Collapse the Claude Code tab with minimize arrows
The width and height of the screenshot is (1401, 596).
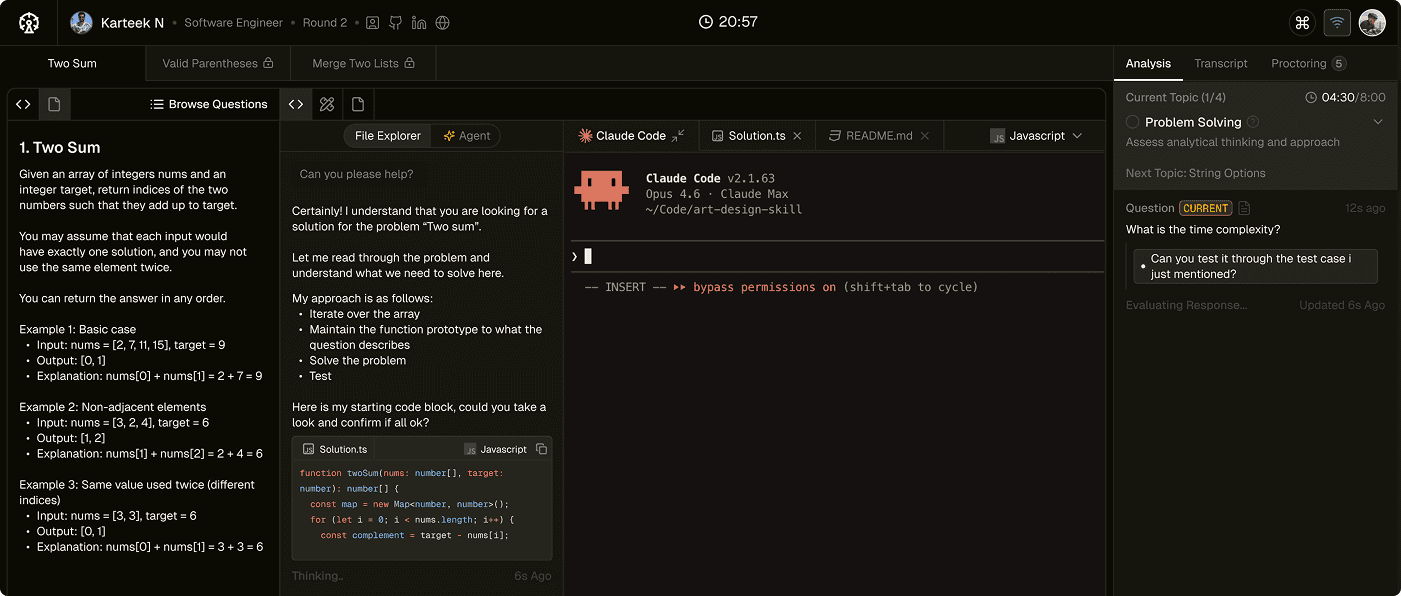pyautogui.click(x=678, y=136)
